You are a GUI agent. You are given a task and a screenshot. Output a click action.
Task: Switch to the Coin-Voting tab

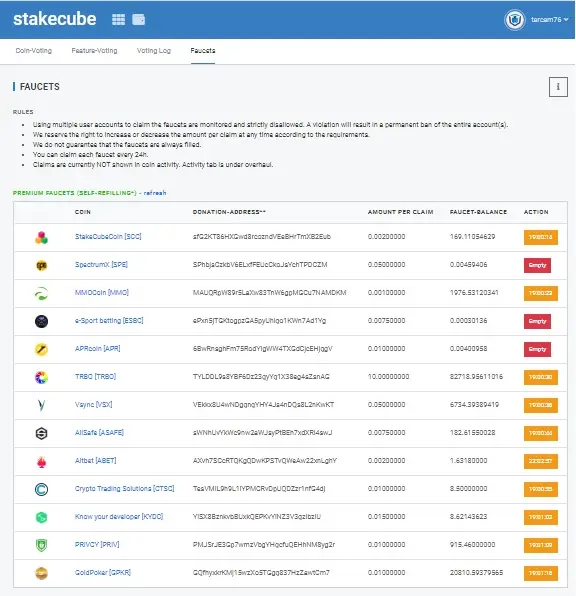tap(33, 51)
